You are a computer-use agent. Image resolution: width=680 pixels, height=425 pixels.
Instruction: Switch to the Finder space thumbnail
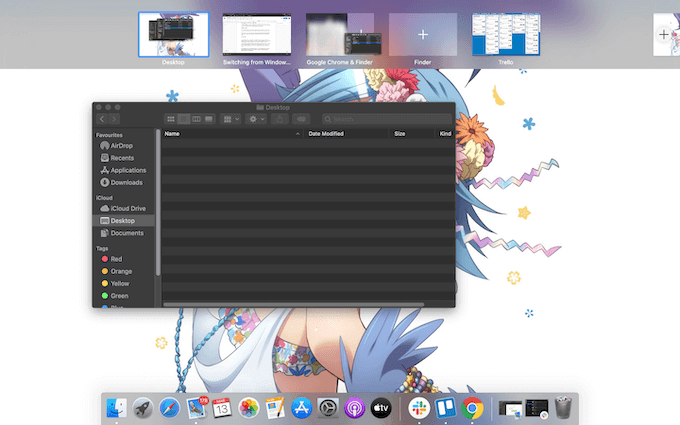click(423, 35)
